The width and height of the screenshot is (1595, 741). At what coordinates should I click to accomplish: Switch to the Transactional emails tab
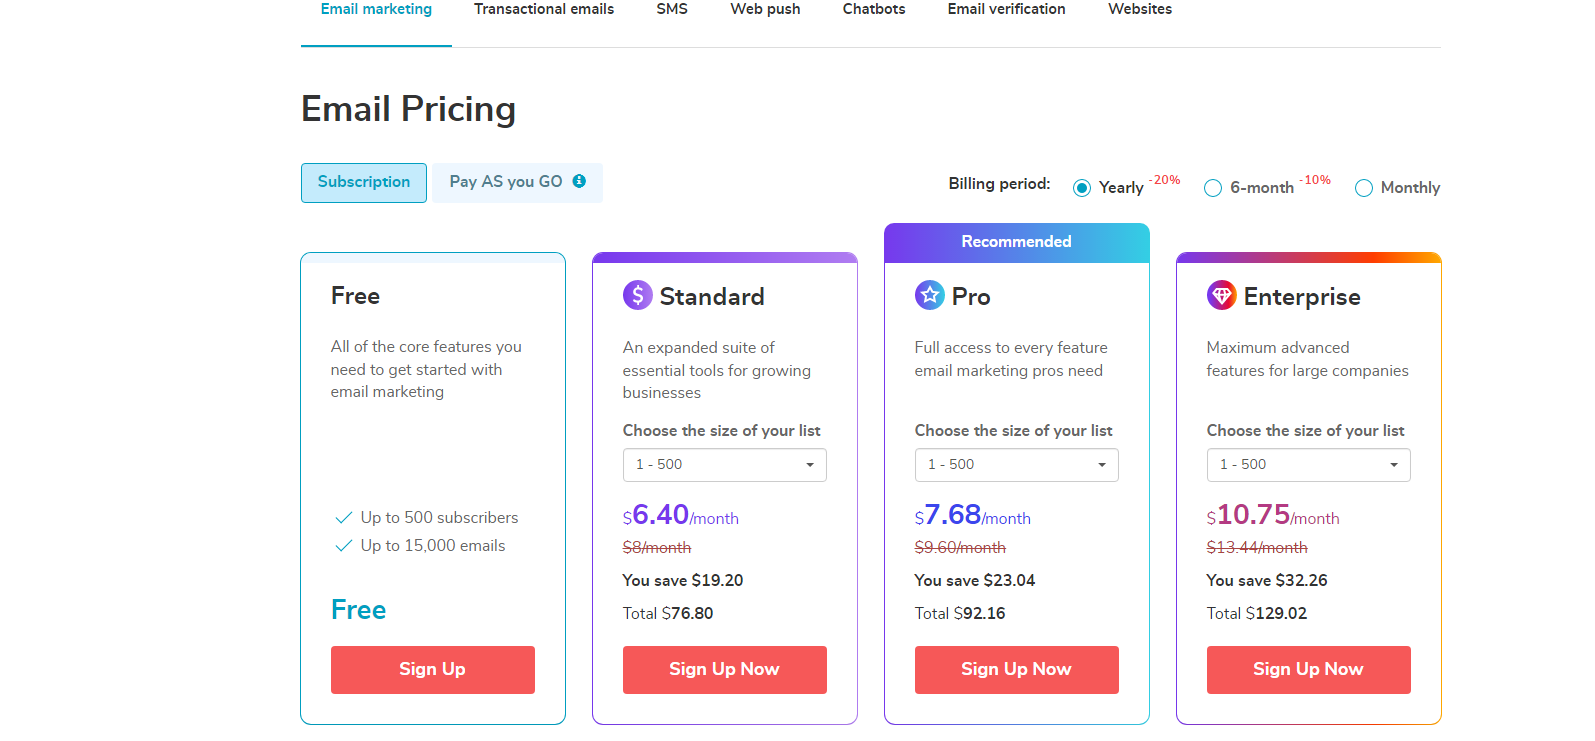point(544,9)
